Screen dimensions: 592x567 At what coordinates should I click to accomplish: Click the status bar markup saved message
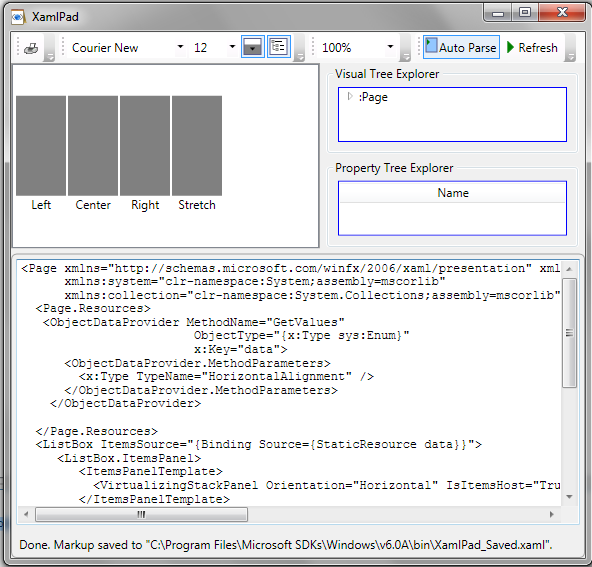click(286, 545)
